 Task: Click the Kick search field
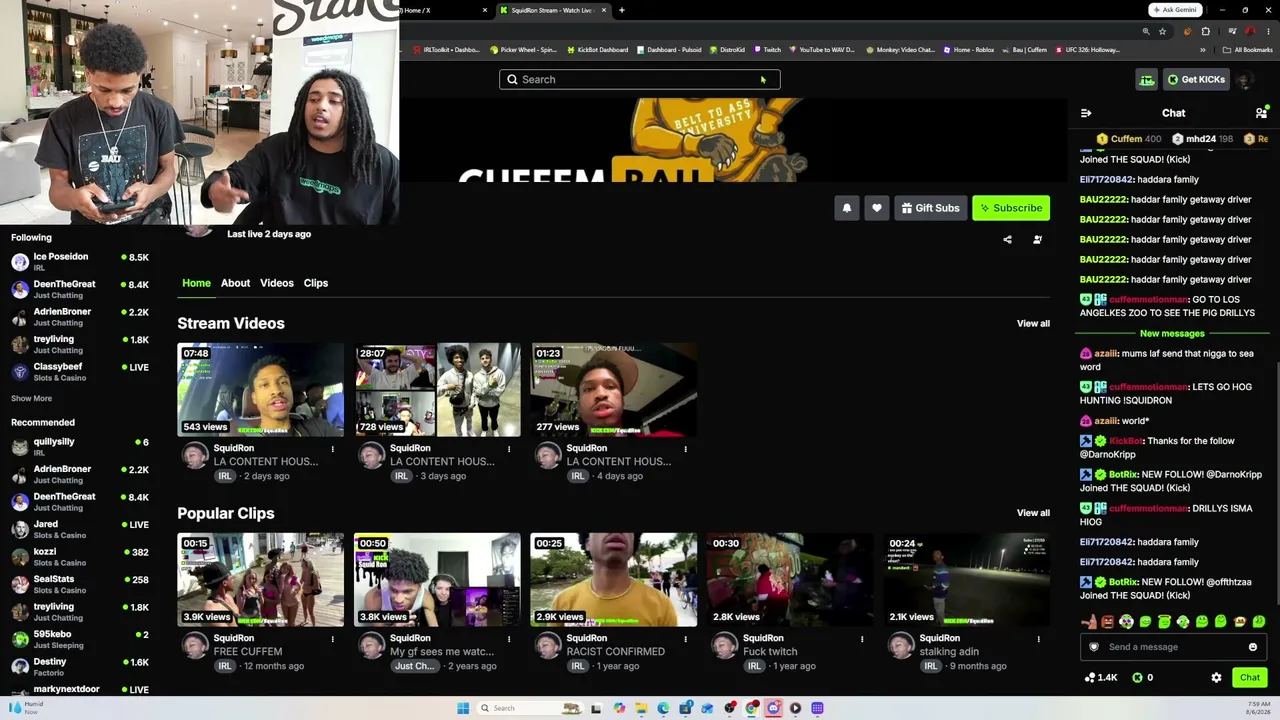tap(640, 80)
